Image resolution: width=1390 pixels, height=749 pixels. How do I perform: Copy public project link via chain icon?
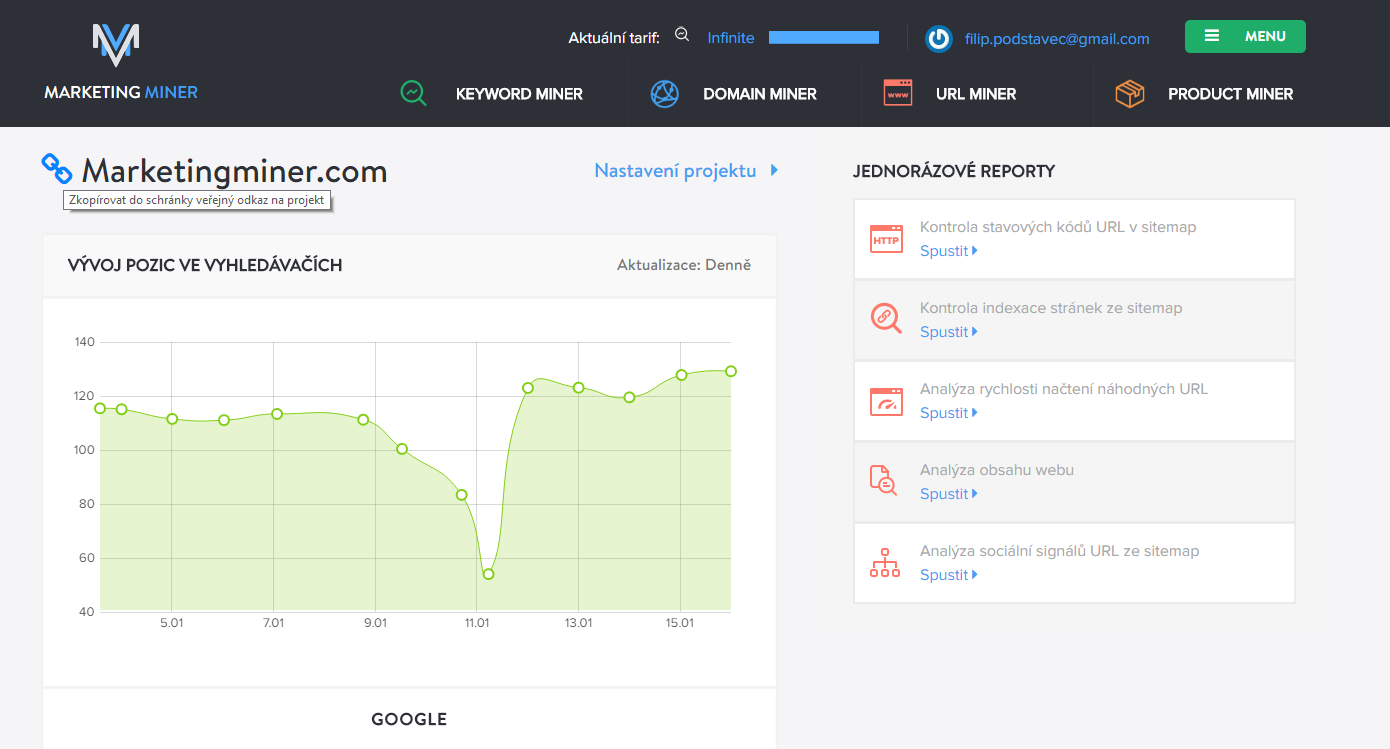tap(57, 168)
